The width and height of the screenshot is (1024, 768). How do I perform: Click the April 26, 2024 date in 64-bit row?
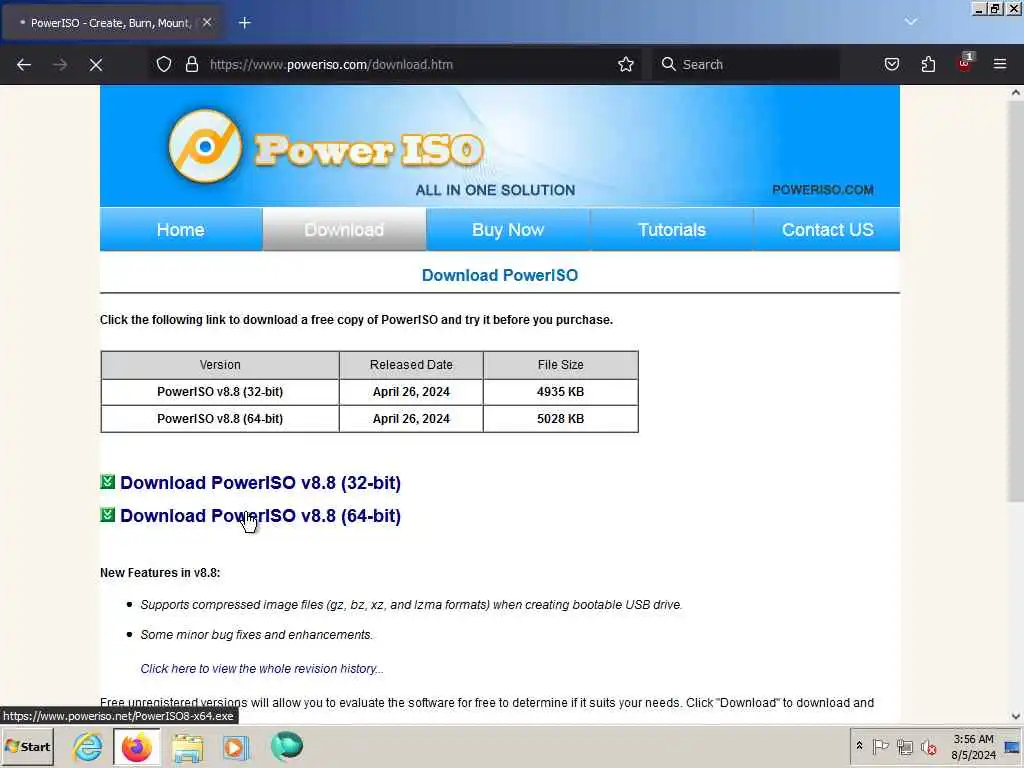click(411, 419)
